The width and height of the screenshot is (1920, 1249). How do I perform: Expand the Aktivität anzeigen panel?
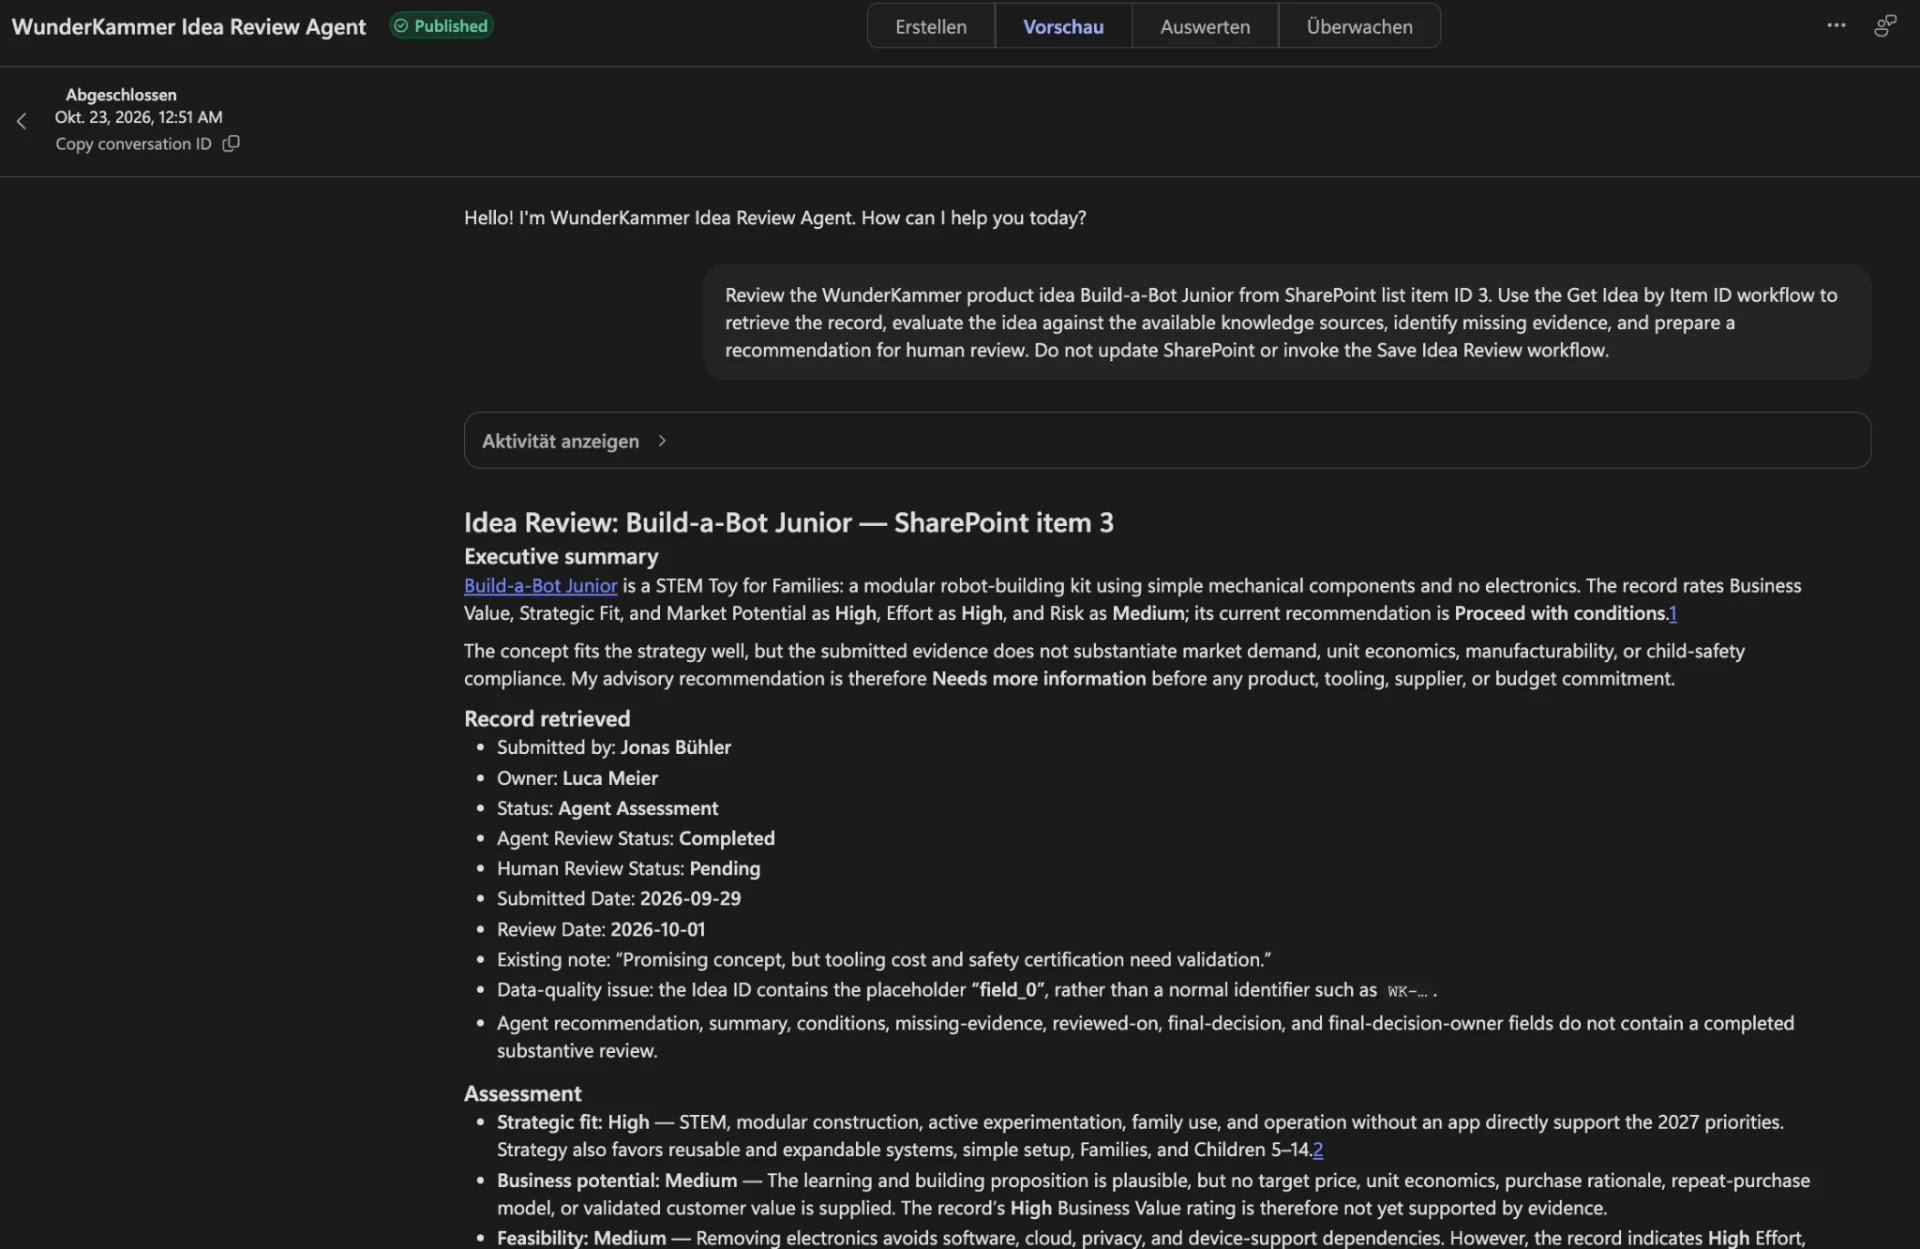pos(1167,441)
